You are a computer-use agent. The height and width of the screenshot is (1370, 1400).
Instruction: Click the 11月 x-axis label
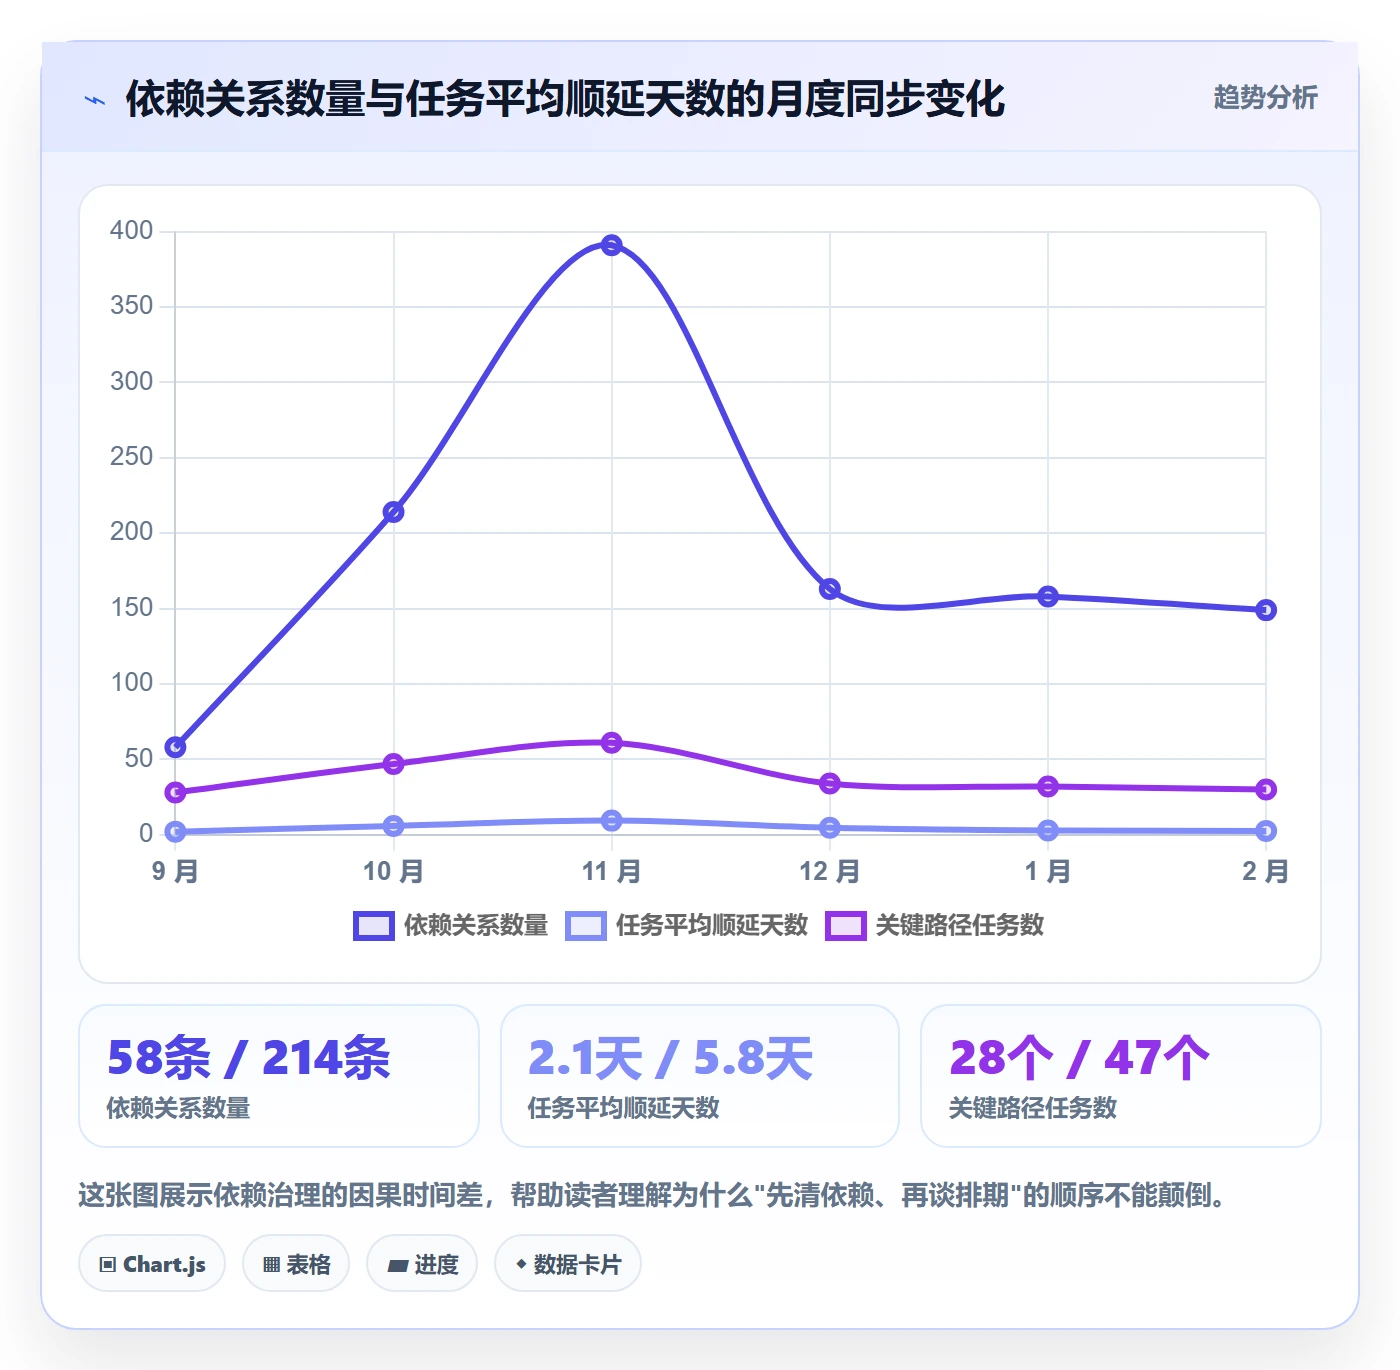click(x=612, y=871)
